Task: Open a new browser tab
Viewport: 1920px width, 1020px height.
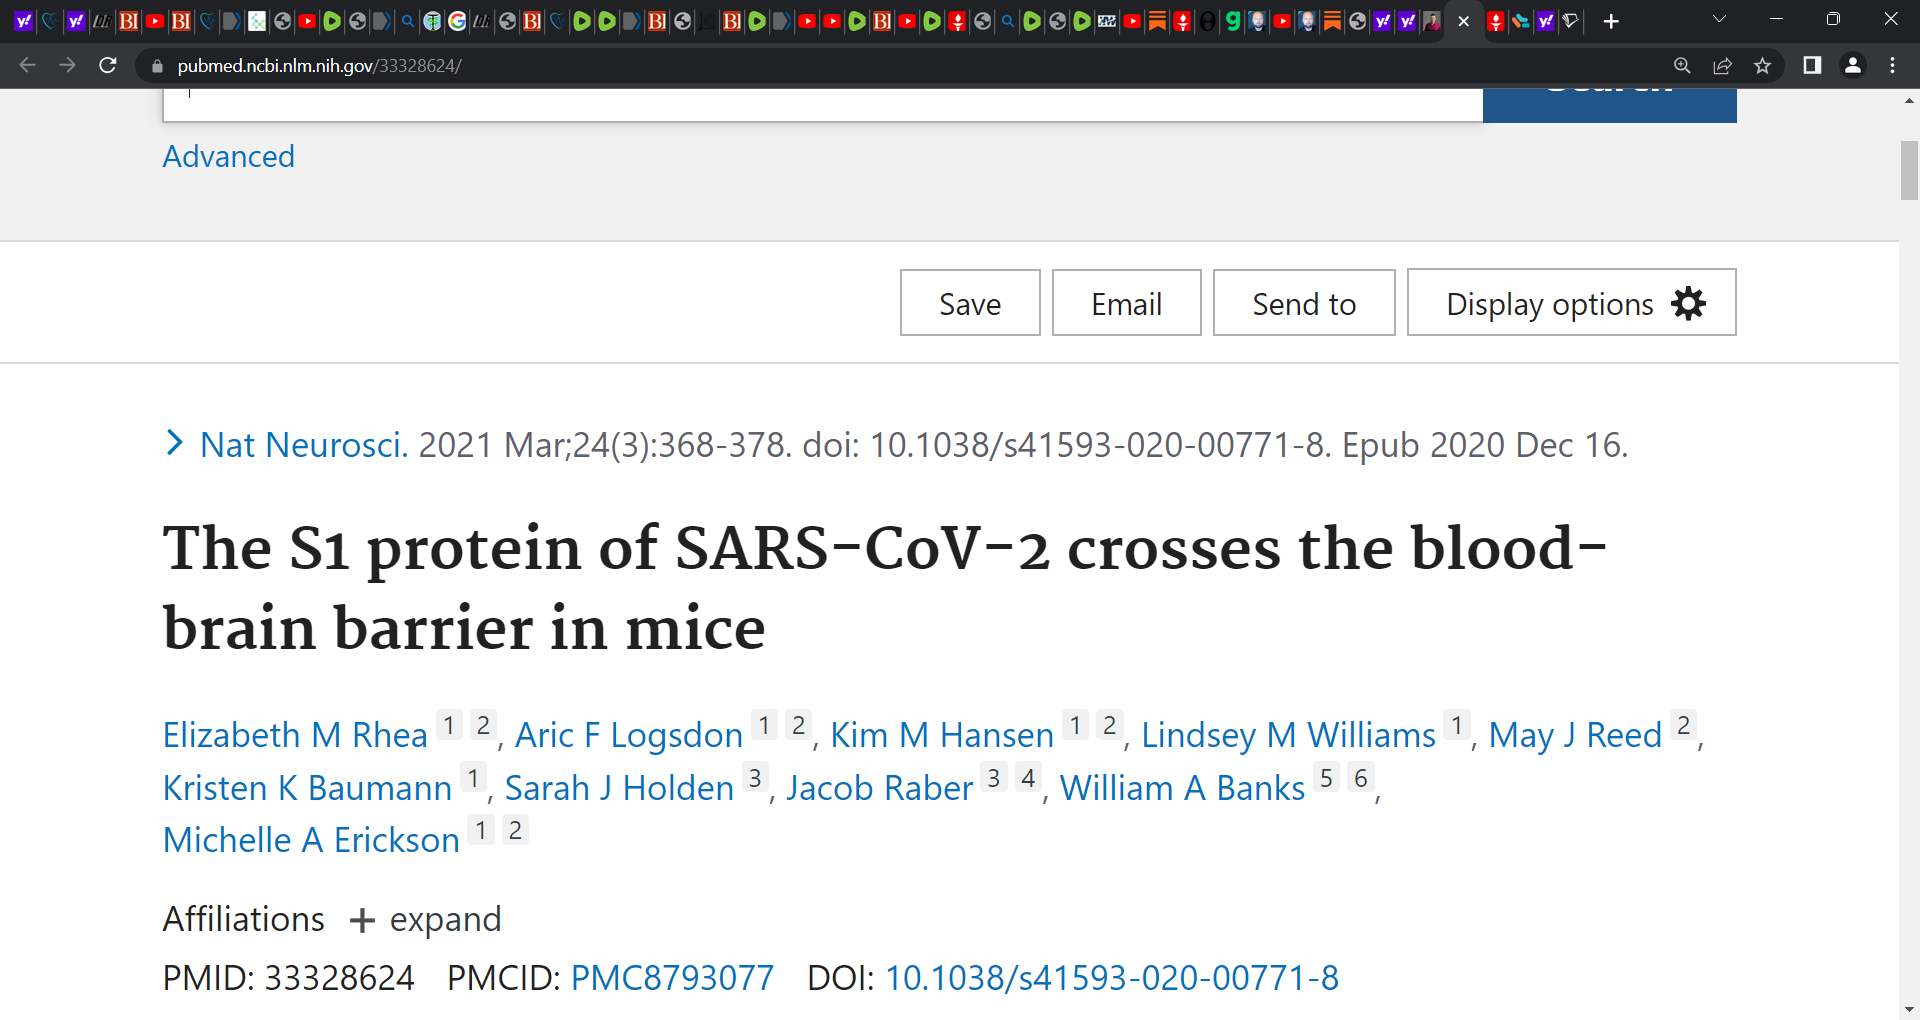Action: [x=1610, y=21]
